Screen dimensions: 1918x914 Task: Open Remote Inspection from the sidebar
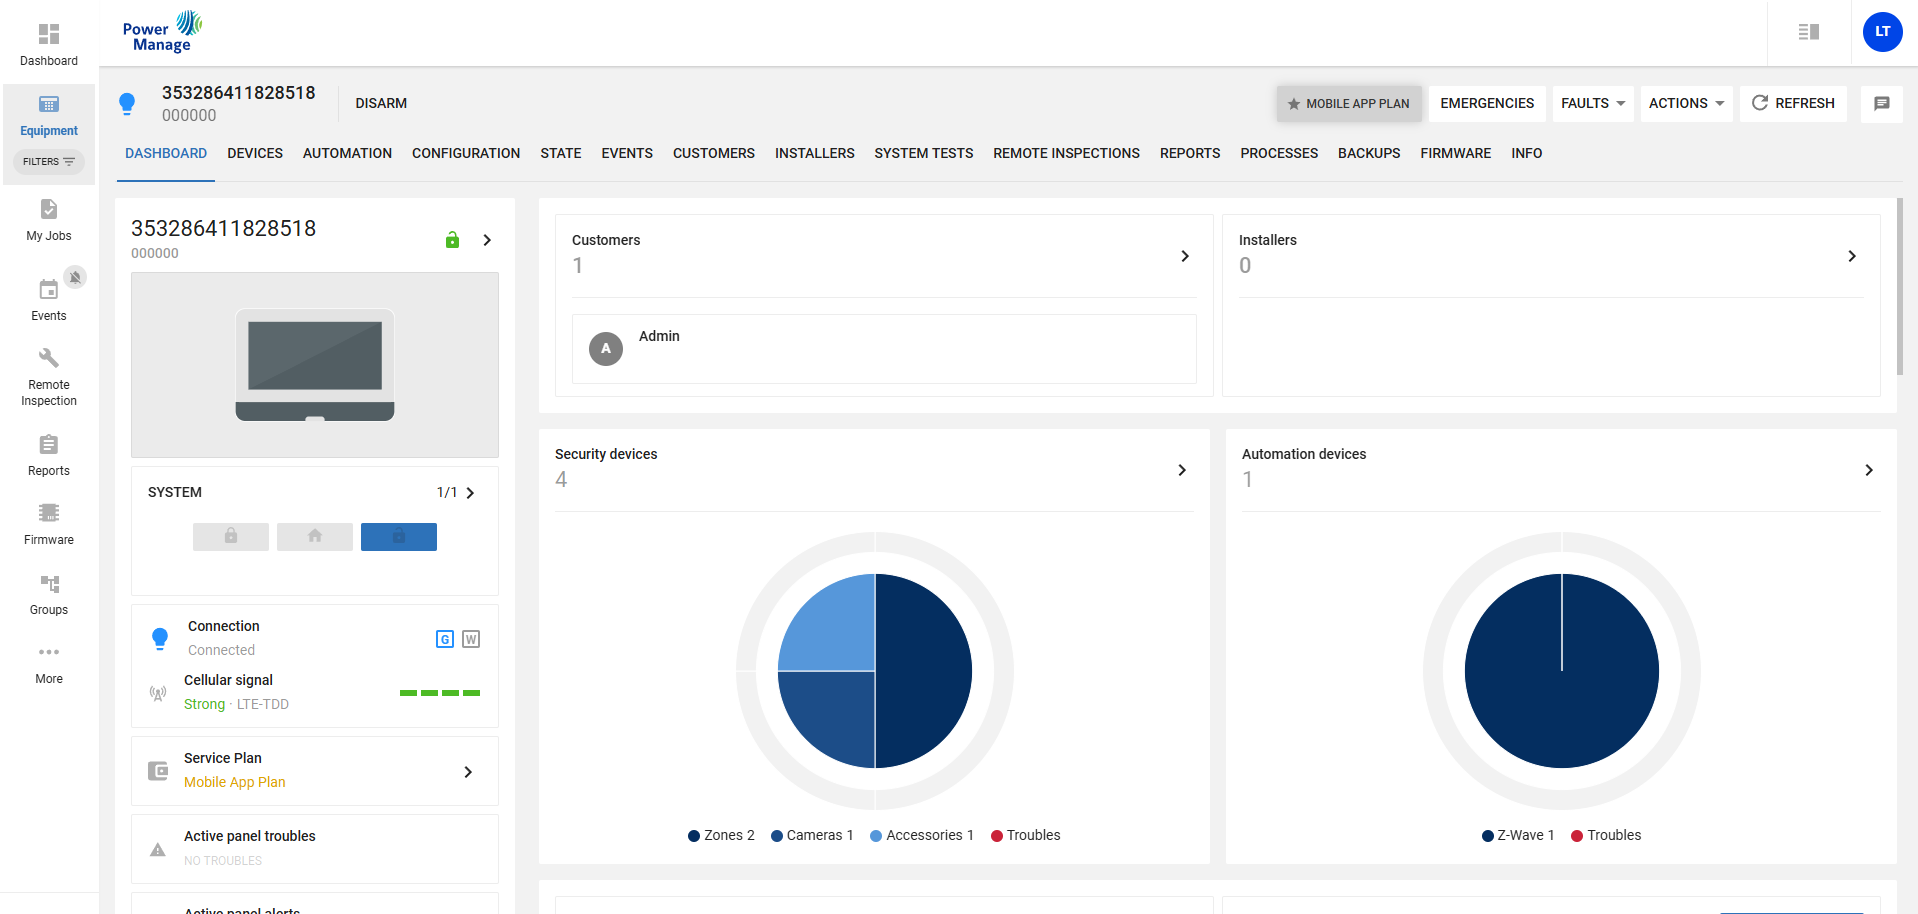point(48,377)
